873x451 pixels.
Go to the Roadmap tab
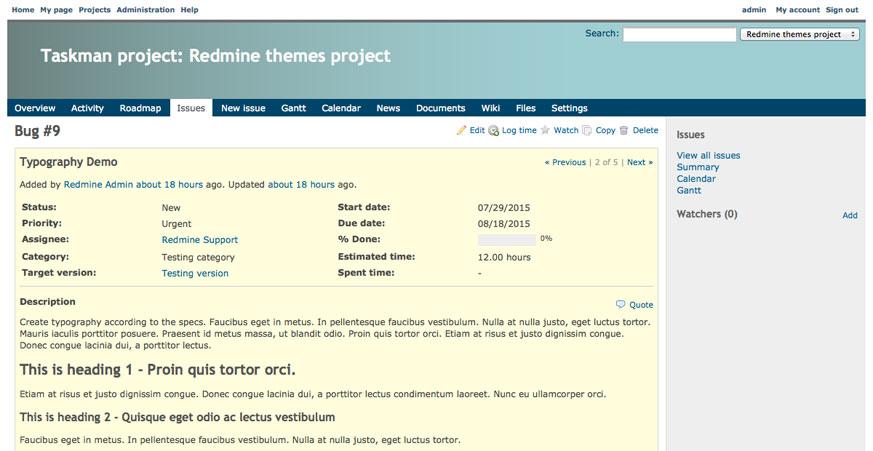coord(140,108)
